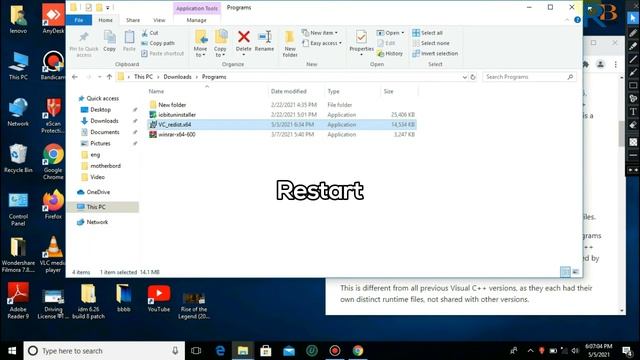Open the VLC media player desktop shortcut
The height and width of the screenshot is (360, 640).
(53, 254)
